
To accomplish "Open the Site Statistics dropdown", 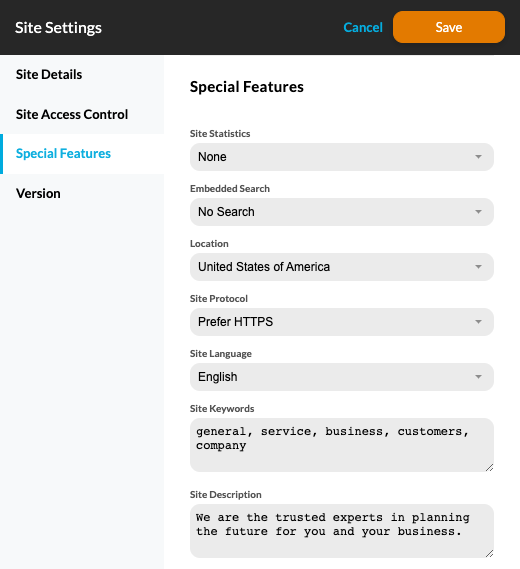I will click(x=341, y=157).
